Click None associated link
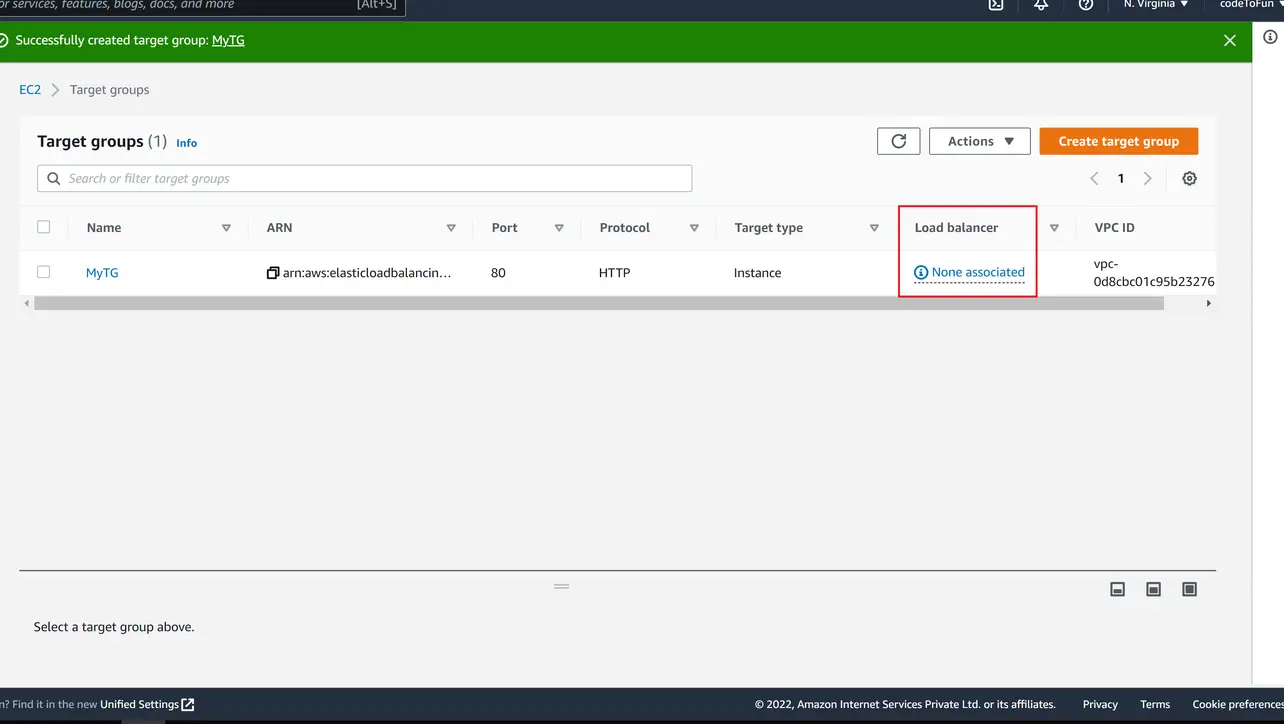The height and width of the screenshot is (724, 1284). pyautogui.click(x=978, y=272)
